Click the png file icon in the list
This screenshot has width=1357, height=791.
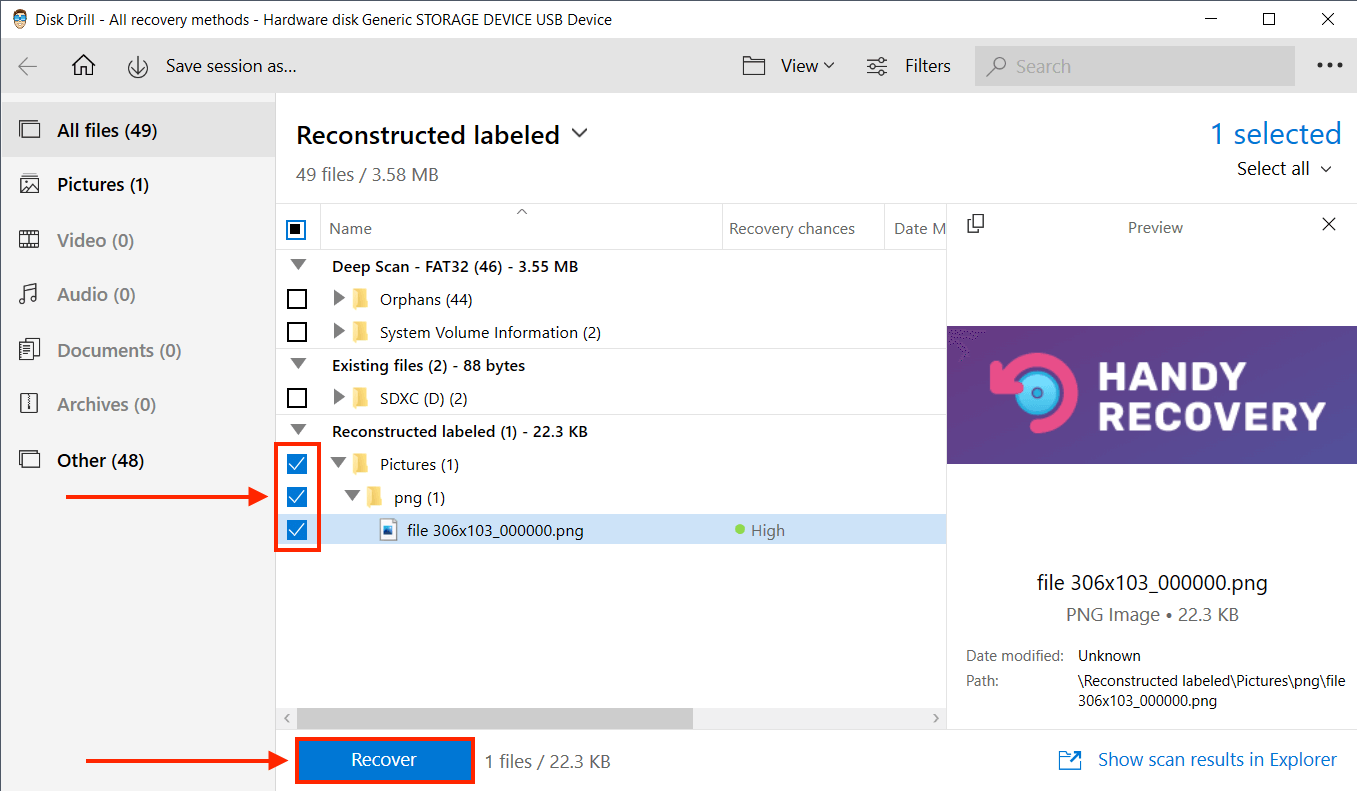pyautogui.click(x=389, y=530)
